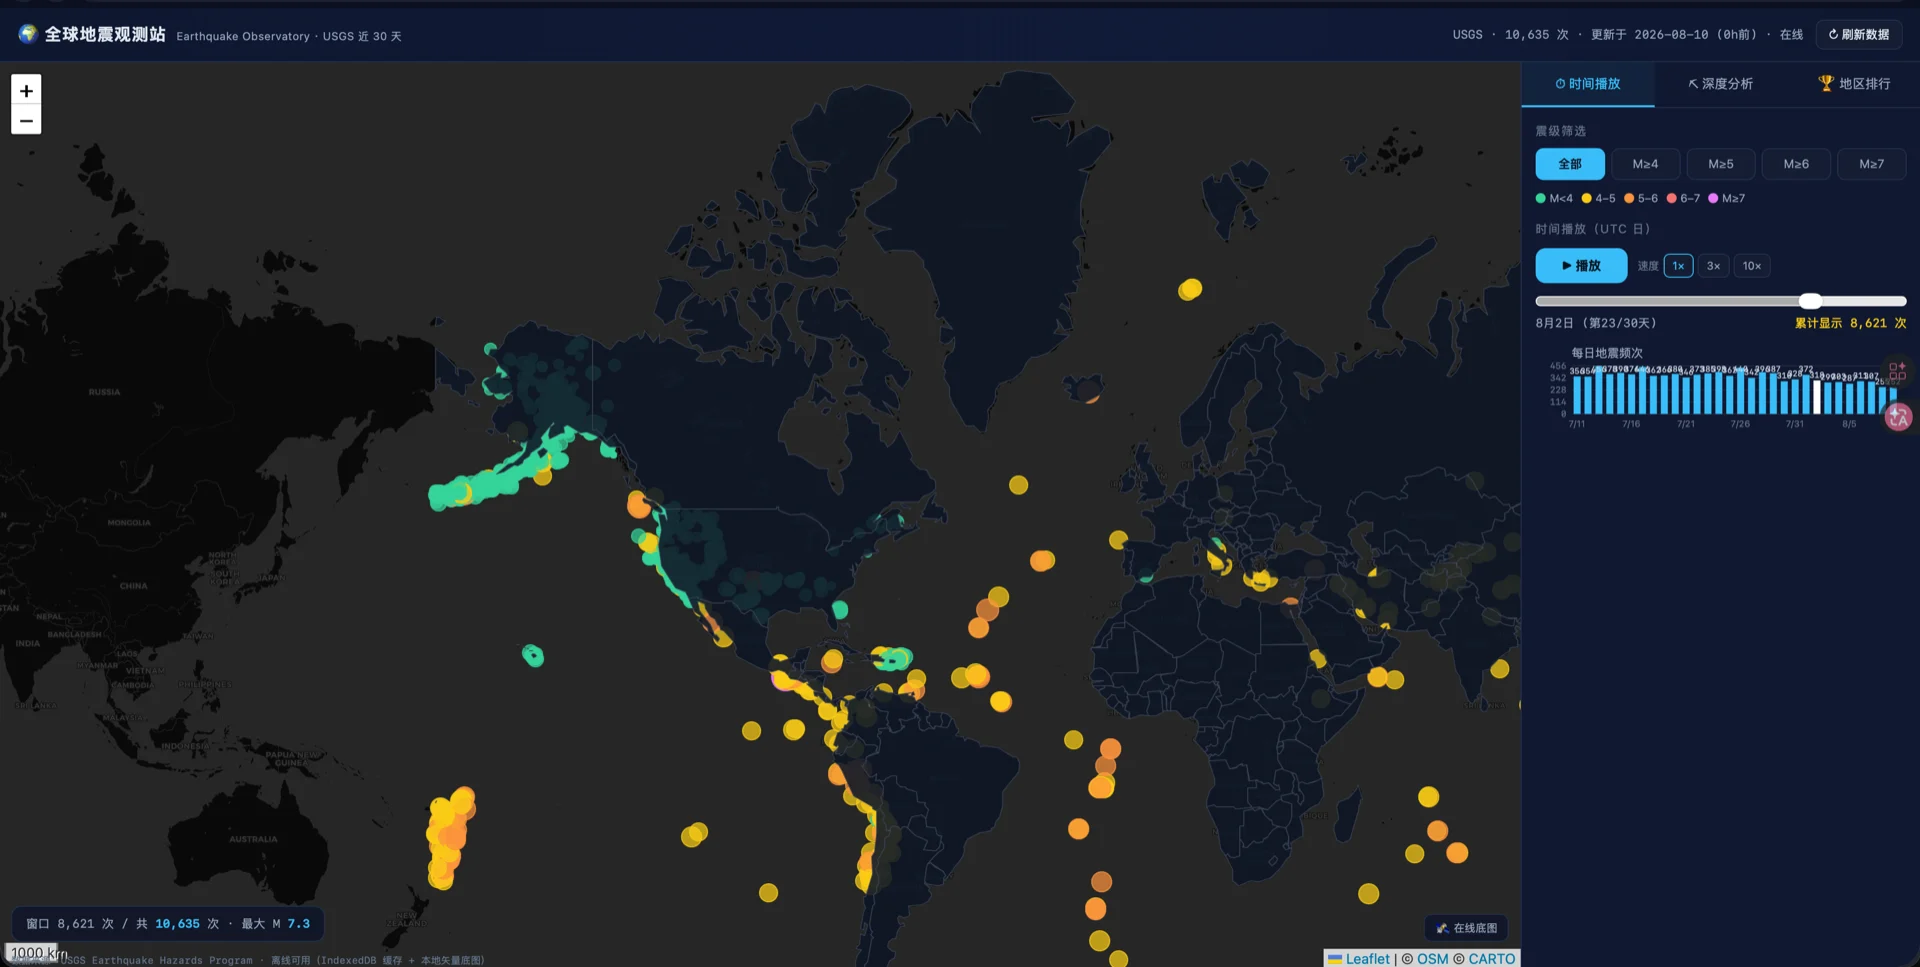Click the yellow earthquake marker north of Scandinavia
Image resolution: width=1920 pixels, height=967 pixels.
[1190, 290]
